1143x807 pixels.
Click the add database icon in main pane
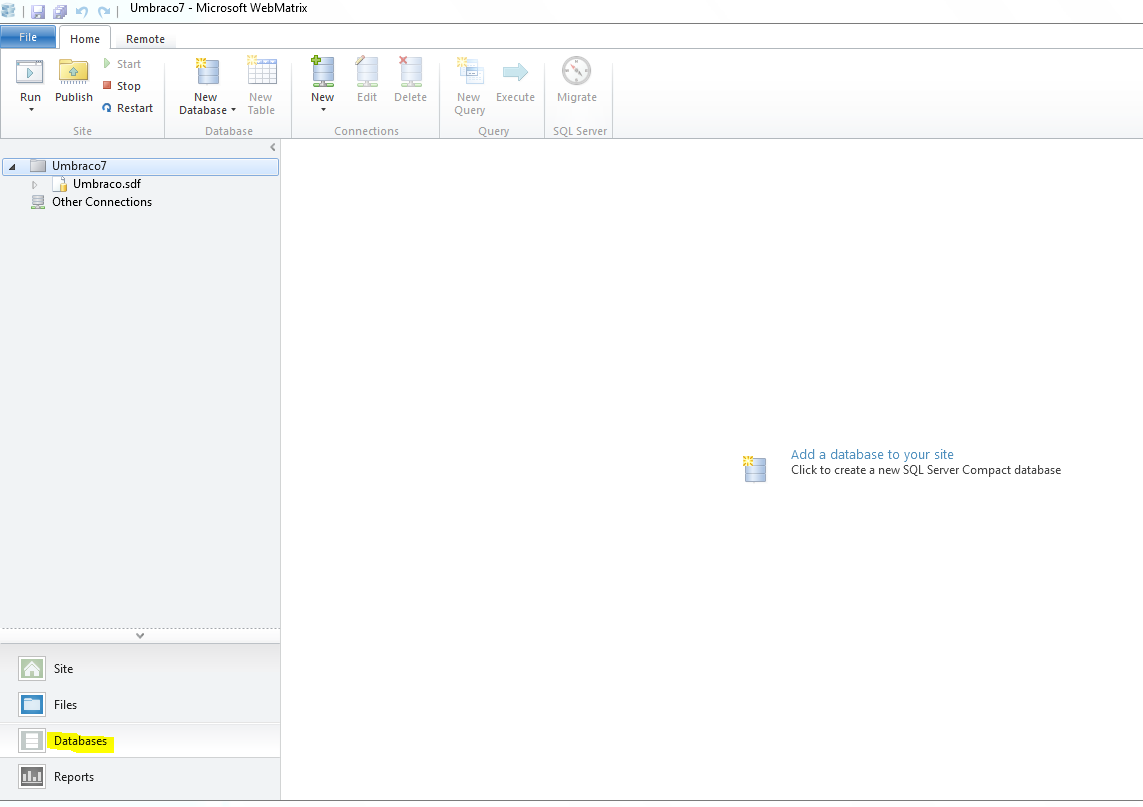[754, 469]
